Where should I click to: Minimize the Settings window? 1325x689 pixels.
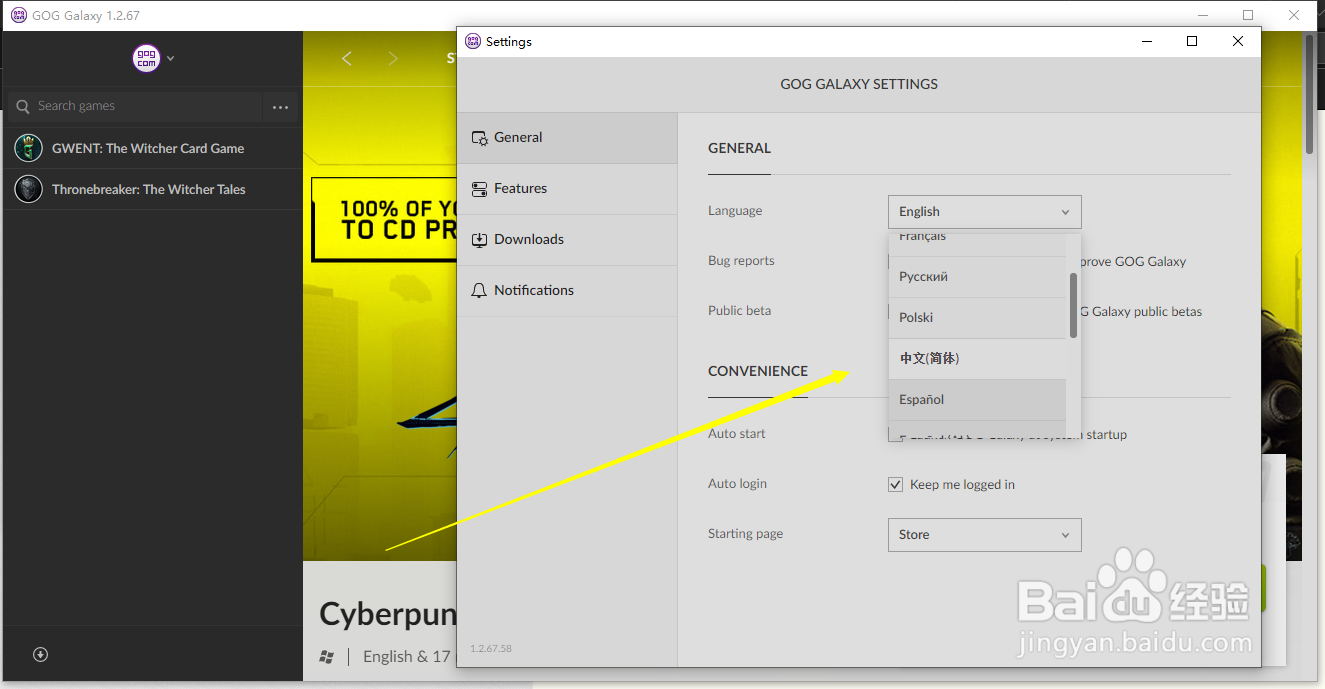1146,41
